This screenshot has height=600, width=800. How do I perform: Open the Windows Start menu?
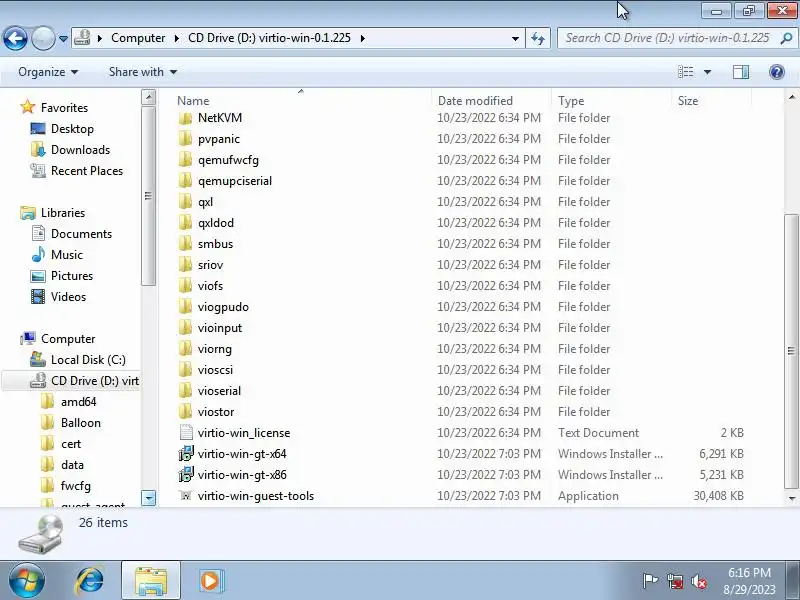click(27, 580)
